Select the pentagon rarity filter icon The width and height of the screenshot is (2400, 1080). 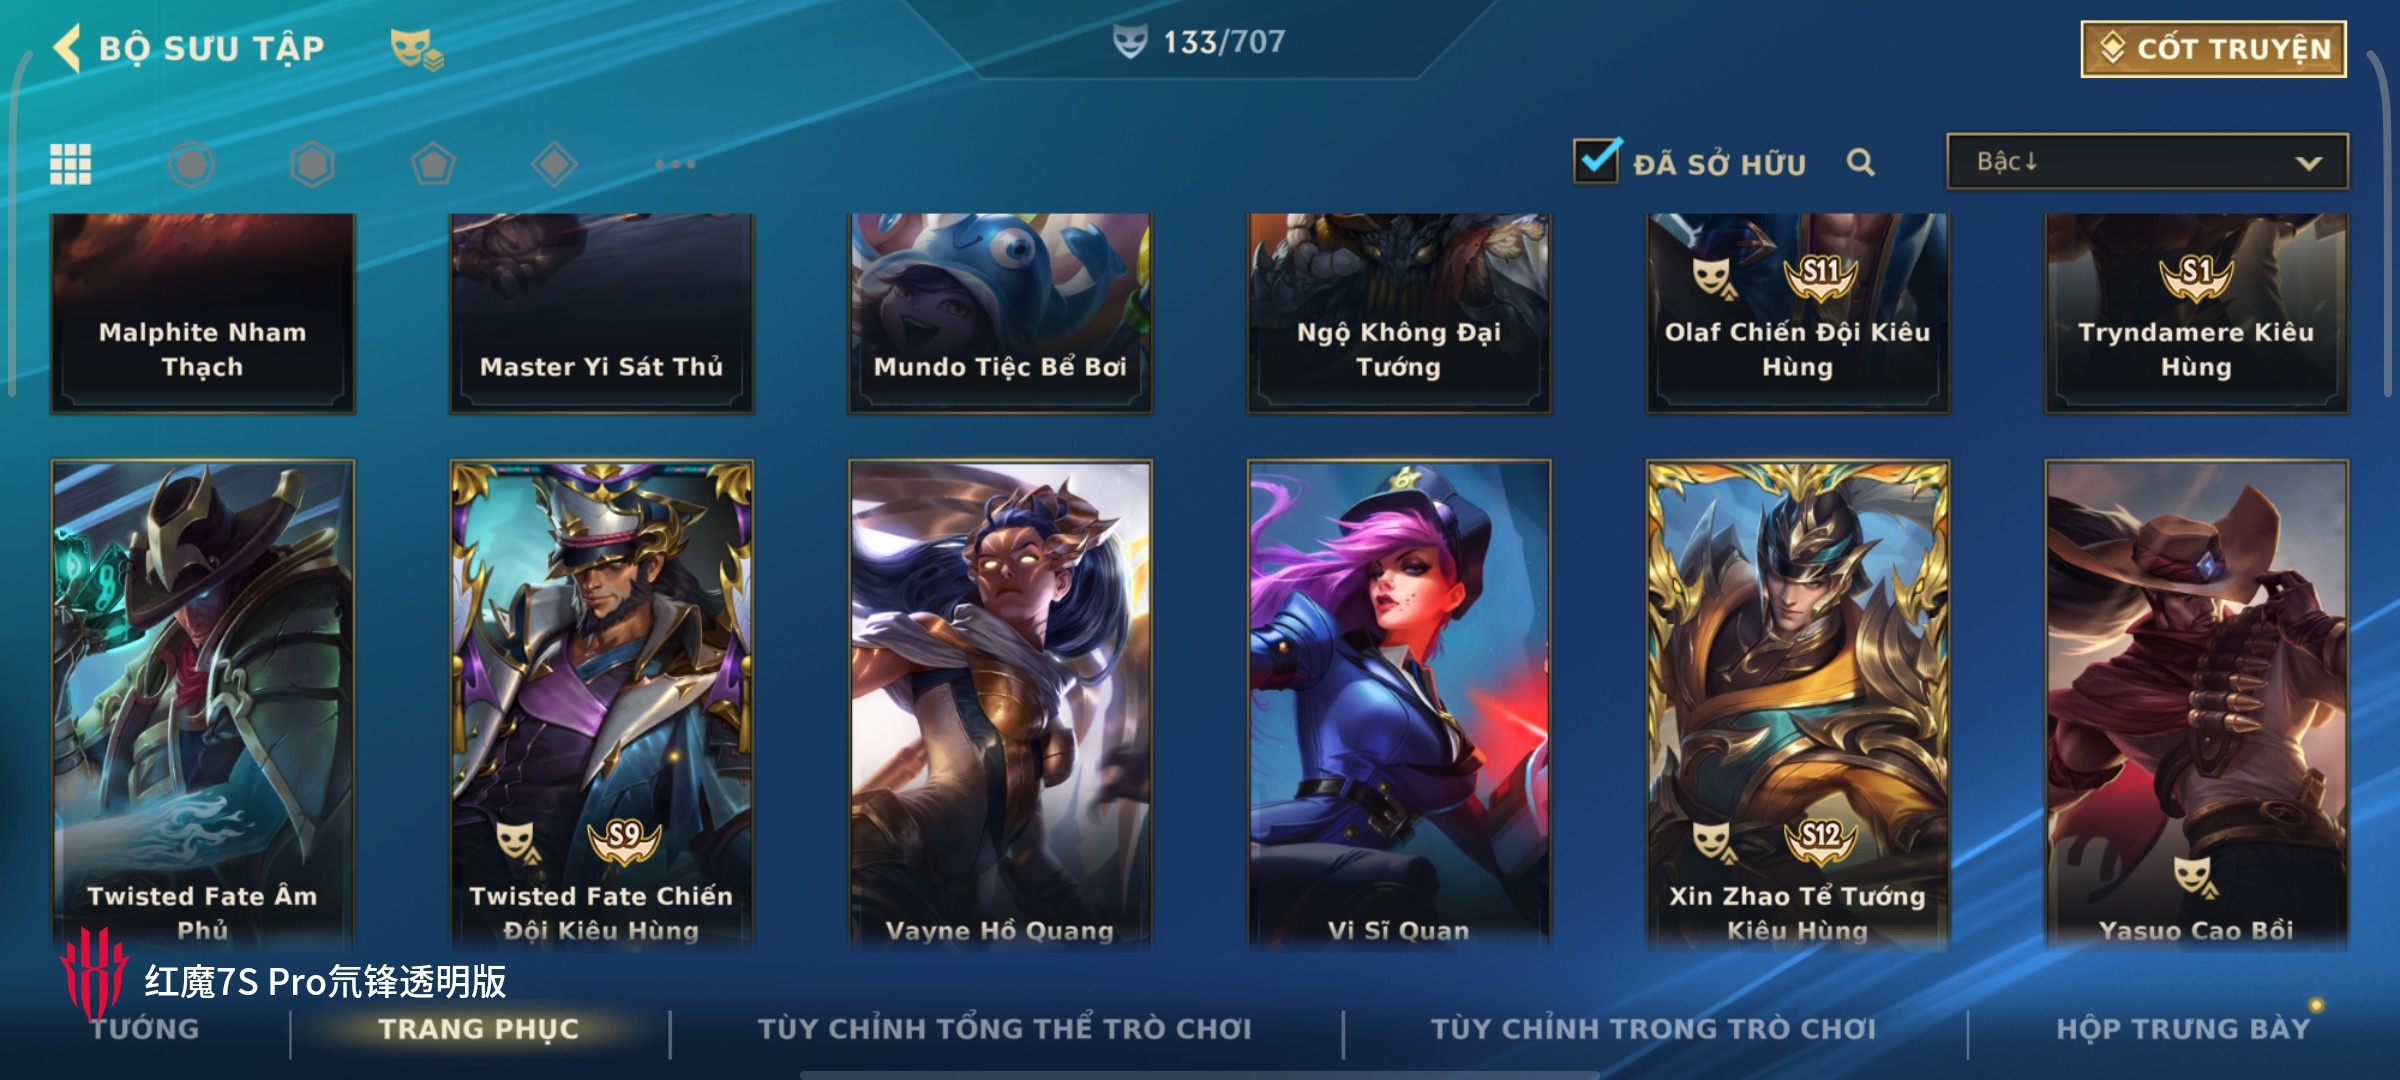click(x=433, y=164)
